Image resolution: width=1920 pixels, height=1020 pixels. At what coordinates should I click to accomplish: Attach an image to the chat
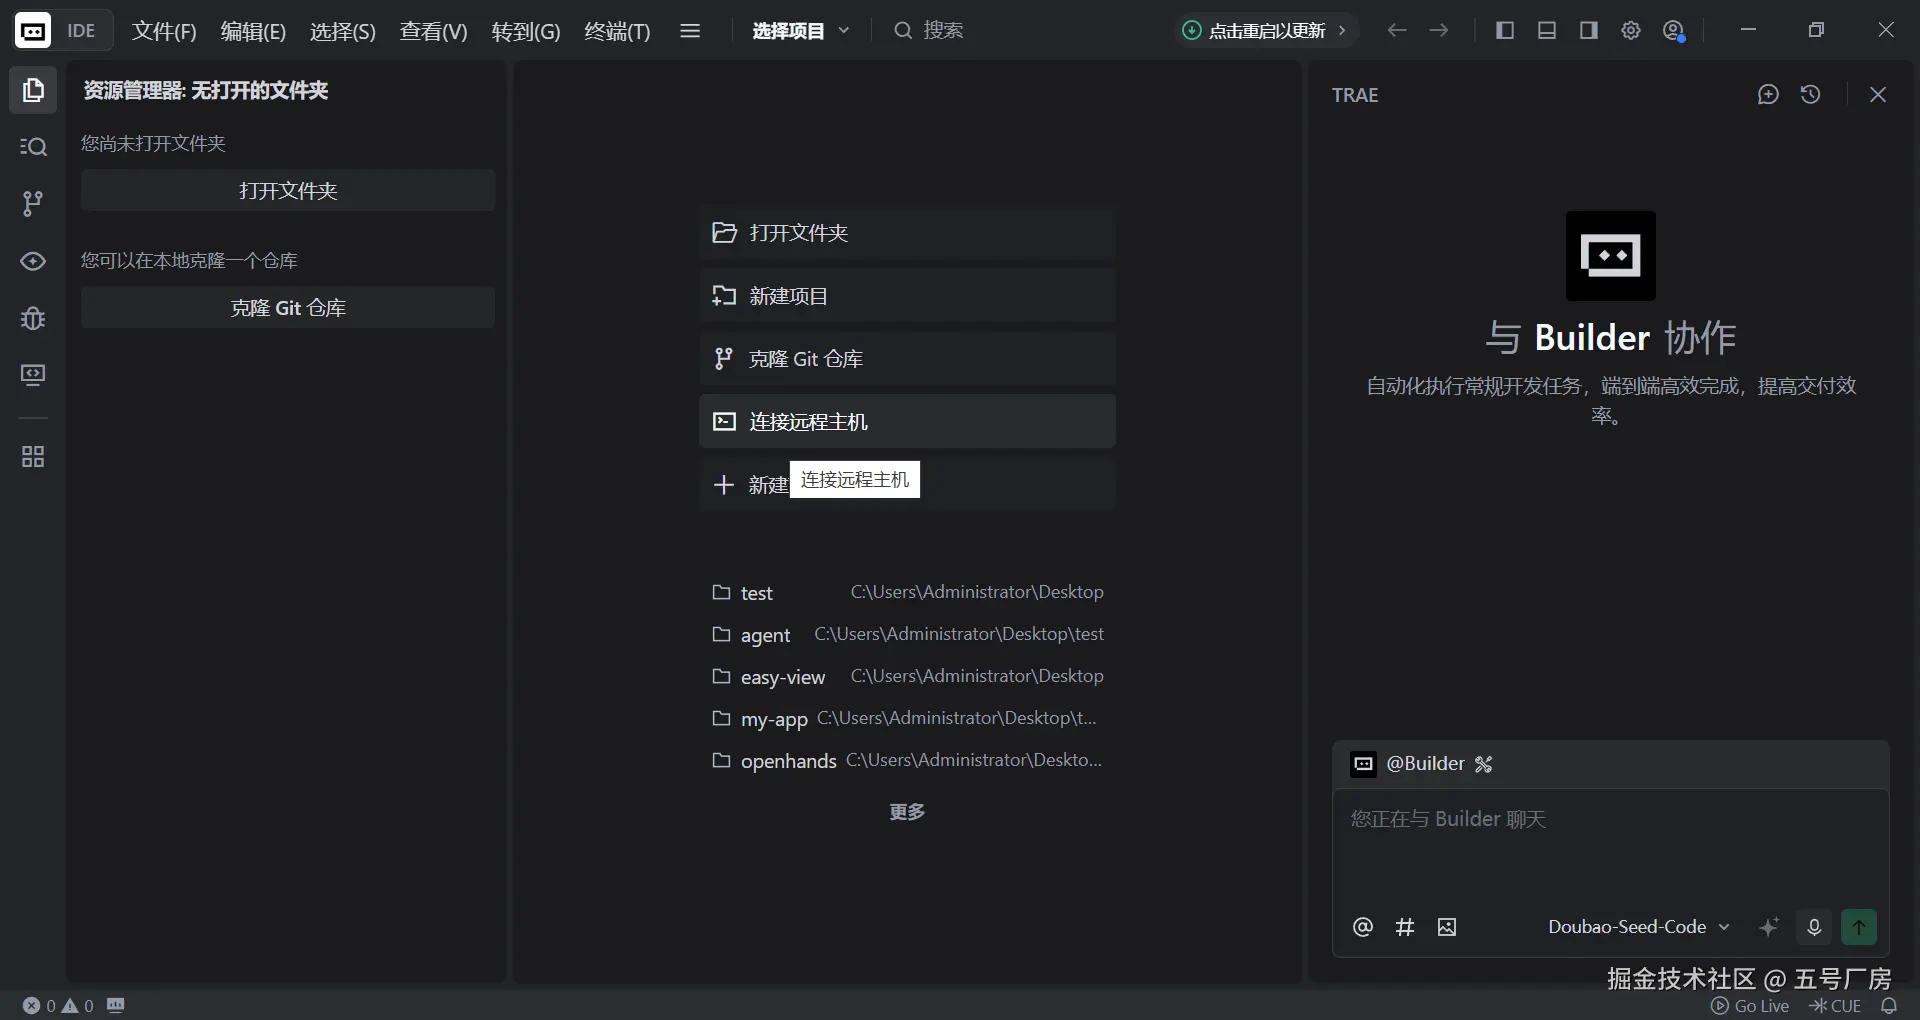1447,927
